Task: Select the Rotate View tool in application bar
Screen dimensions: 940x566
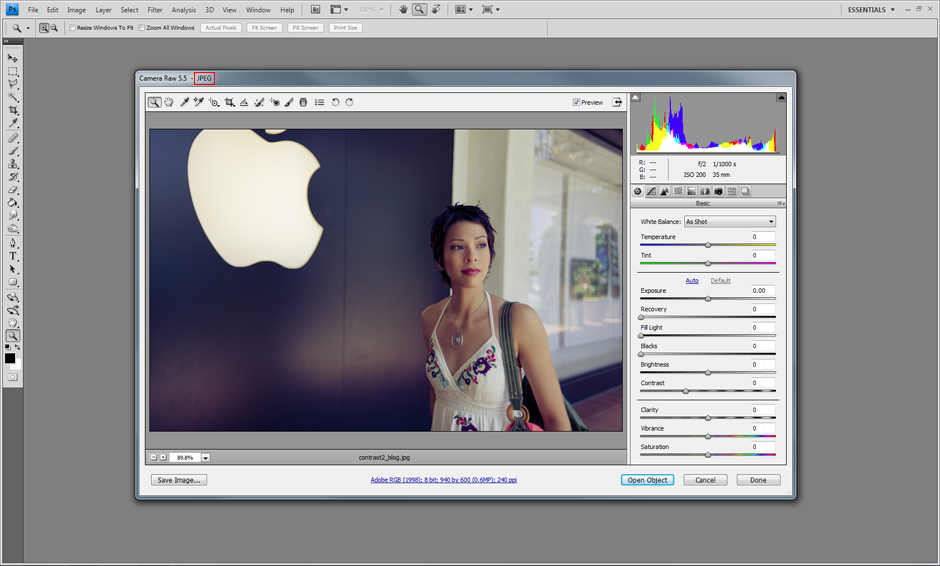Action: [436, 10]
